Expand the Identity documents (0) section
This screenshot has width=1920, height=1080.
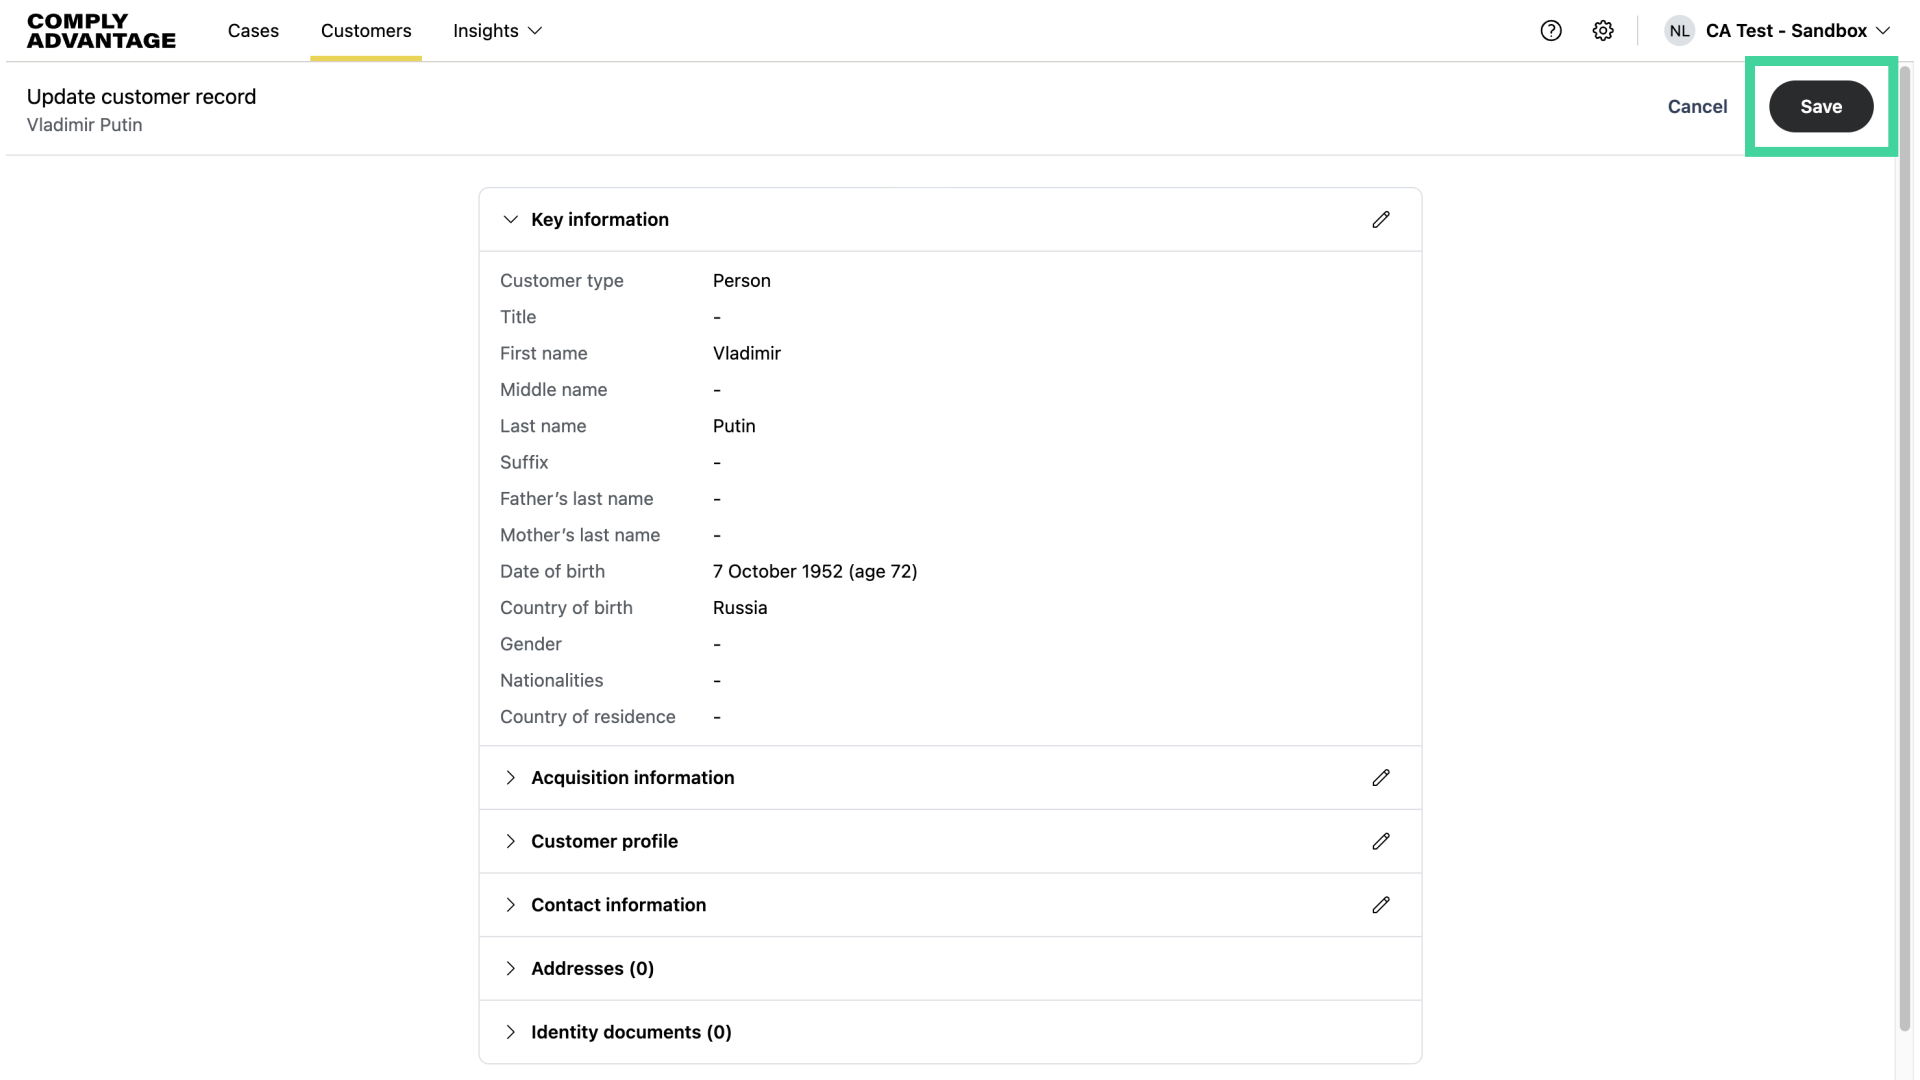[x=511, y=1032]
